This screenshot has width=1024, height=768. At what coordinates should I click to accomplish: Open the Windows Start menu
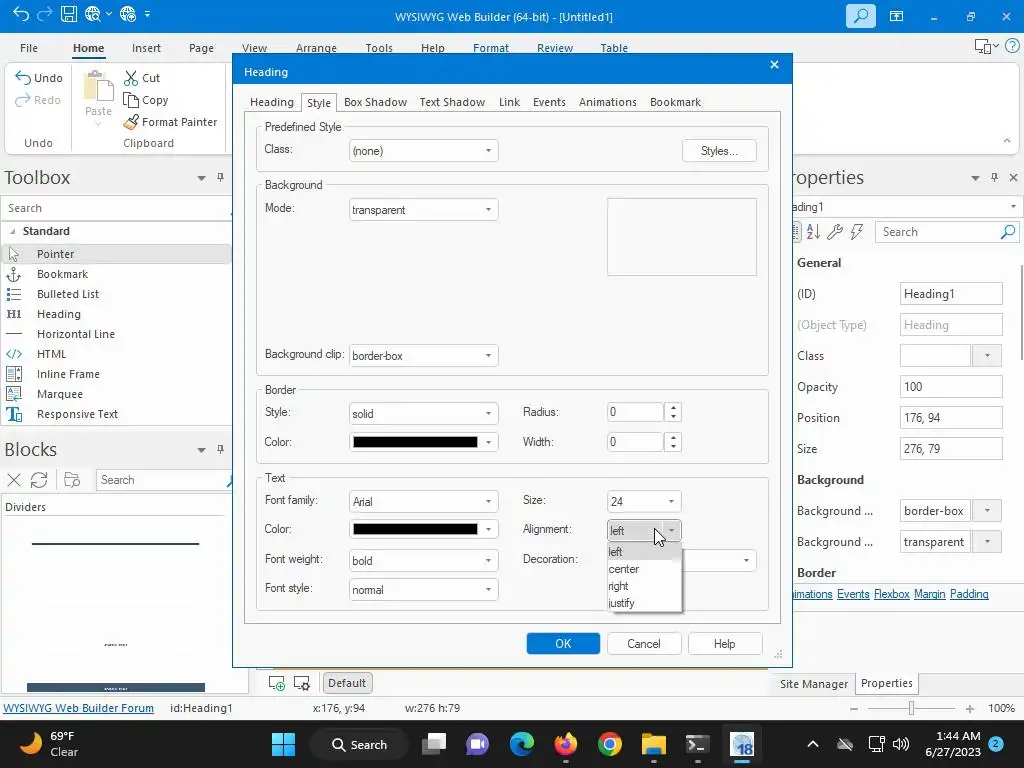coord(283,744)
